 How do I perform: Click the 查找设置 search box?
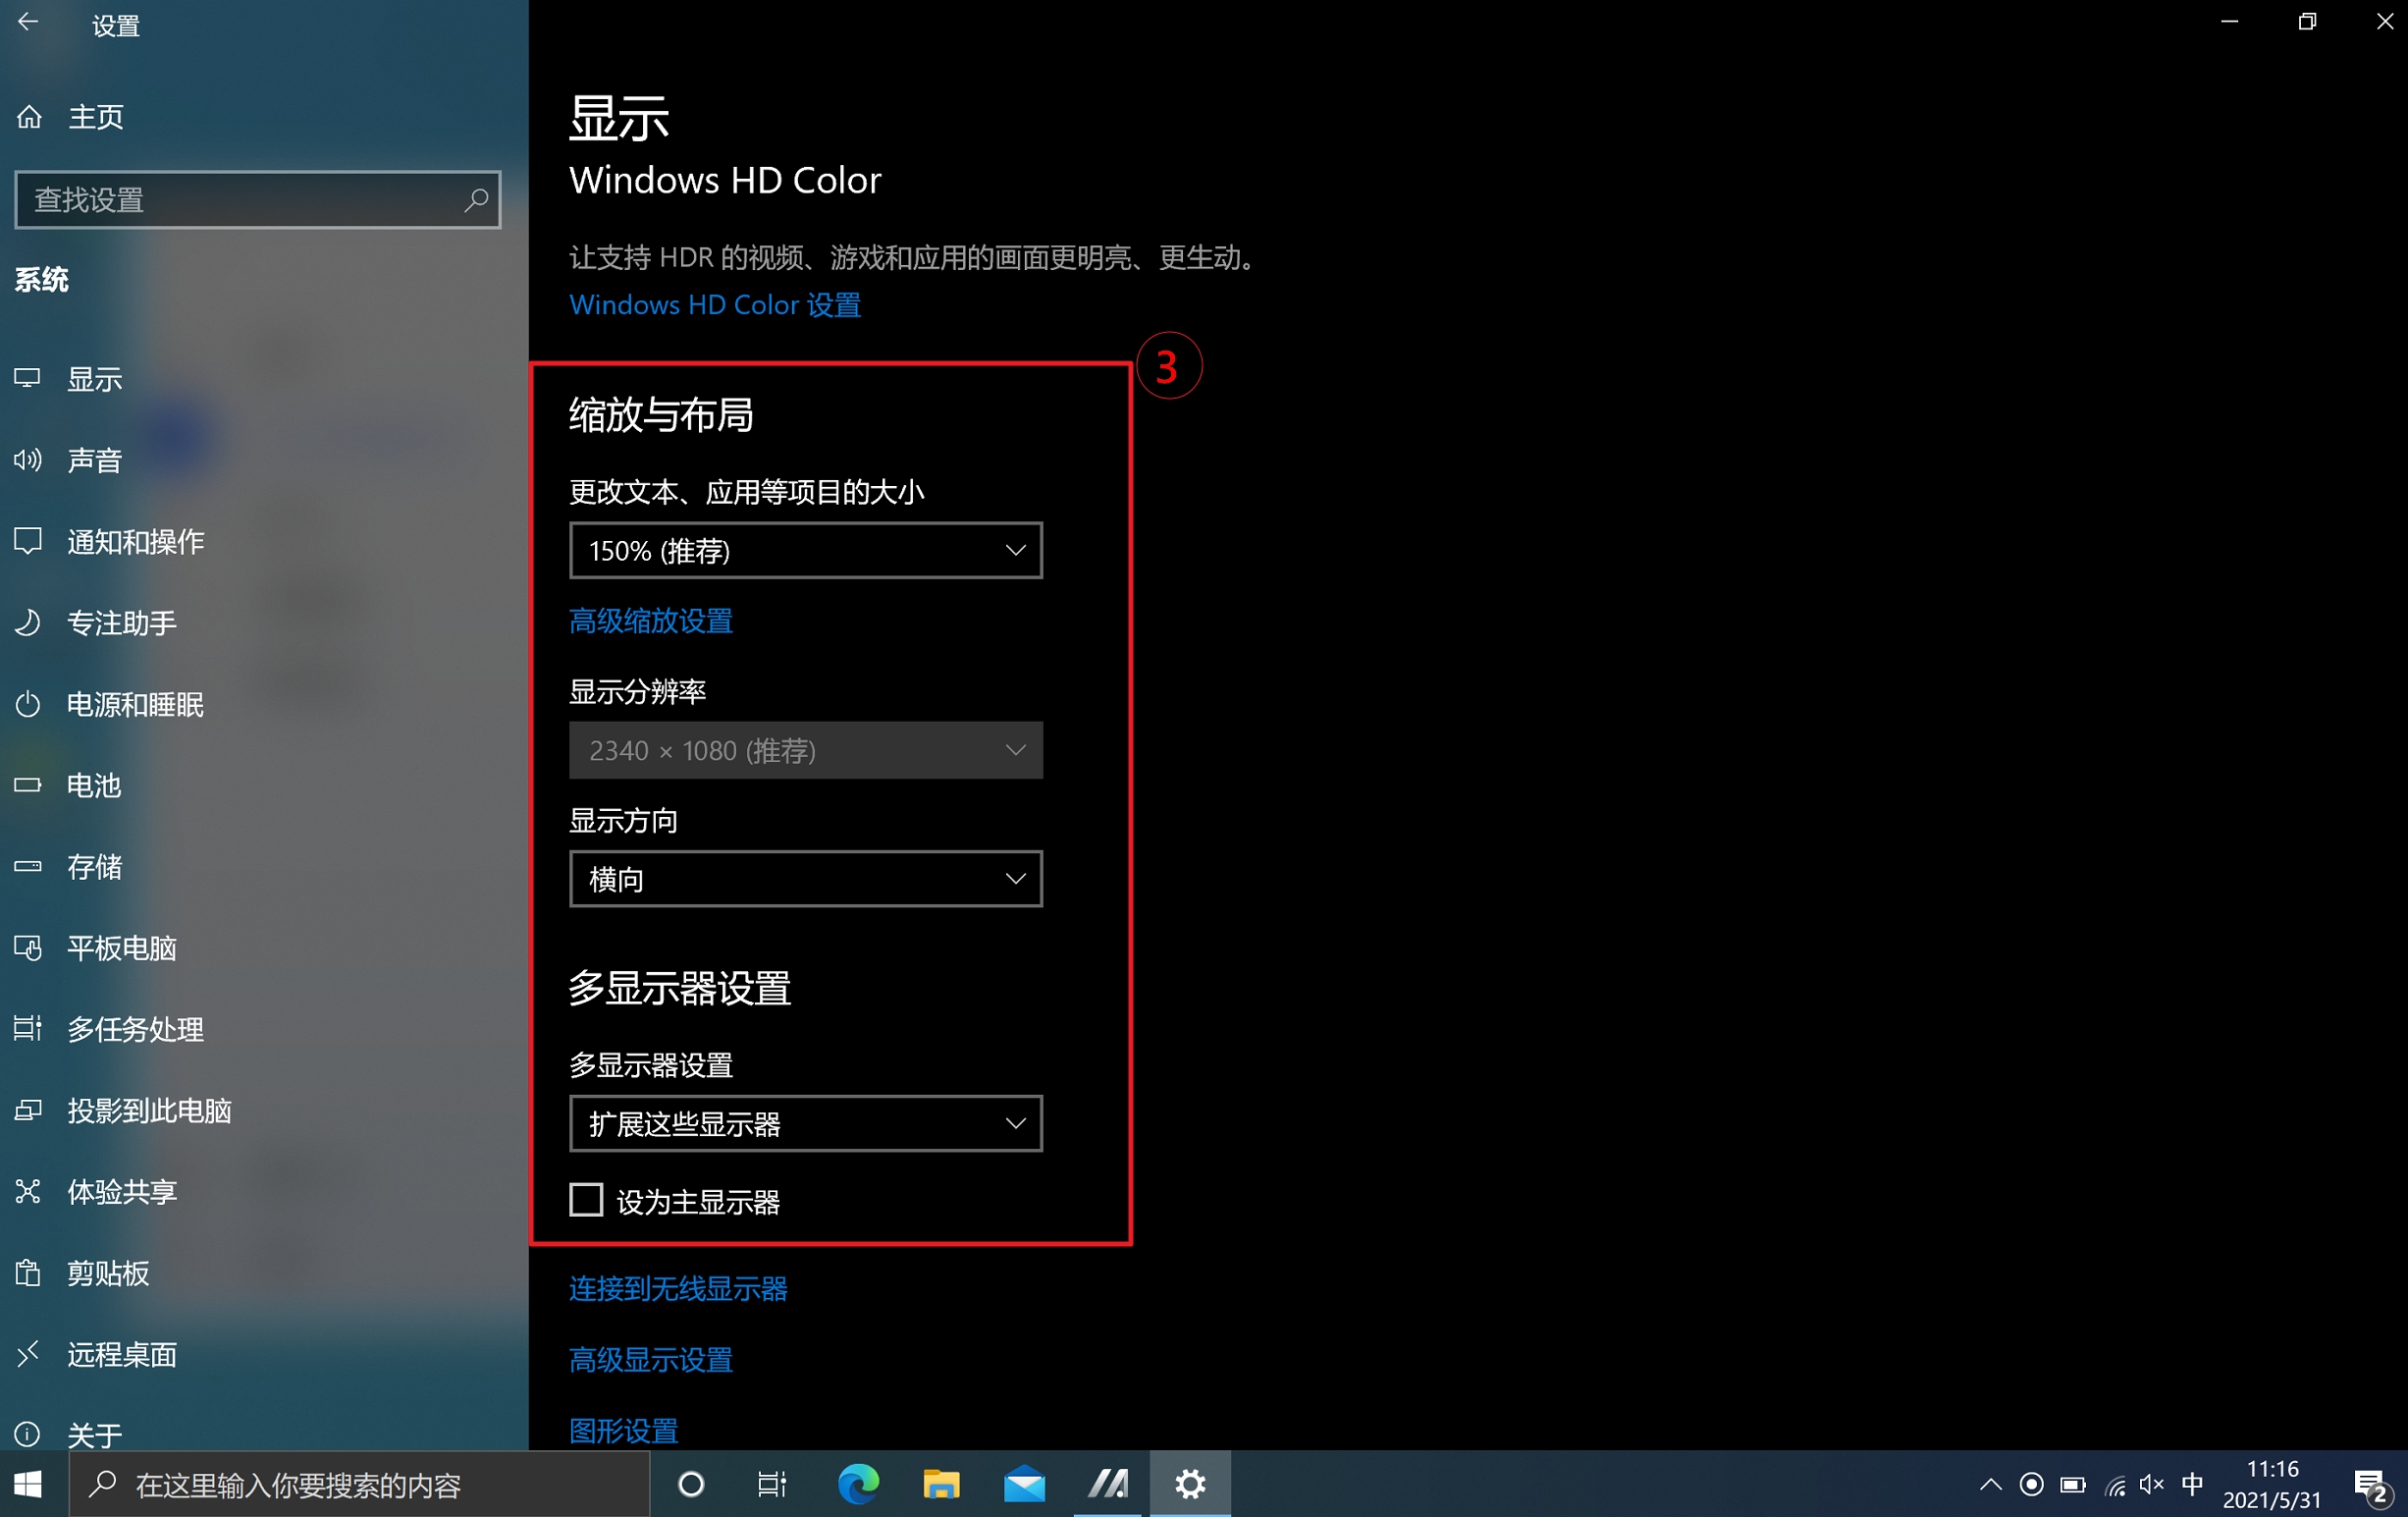pos(258,200)
